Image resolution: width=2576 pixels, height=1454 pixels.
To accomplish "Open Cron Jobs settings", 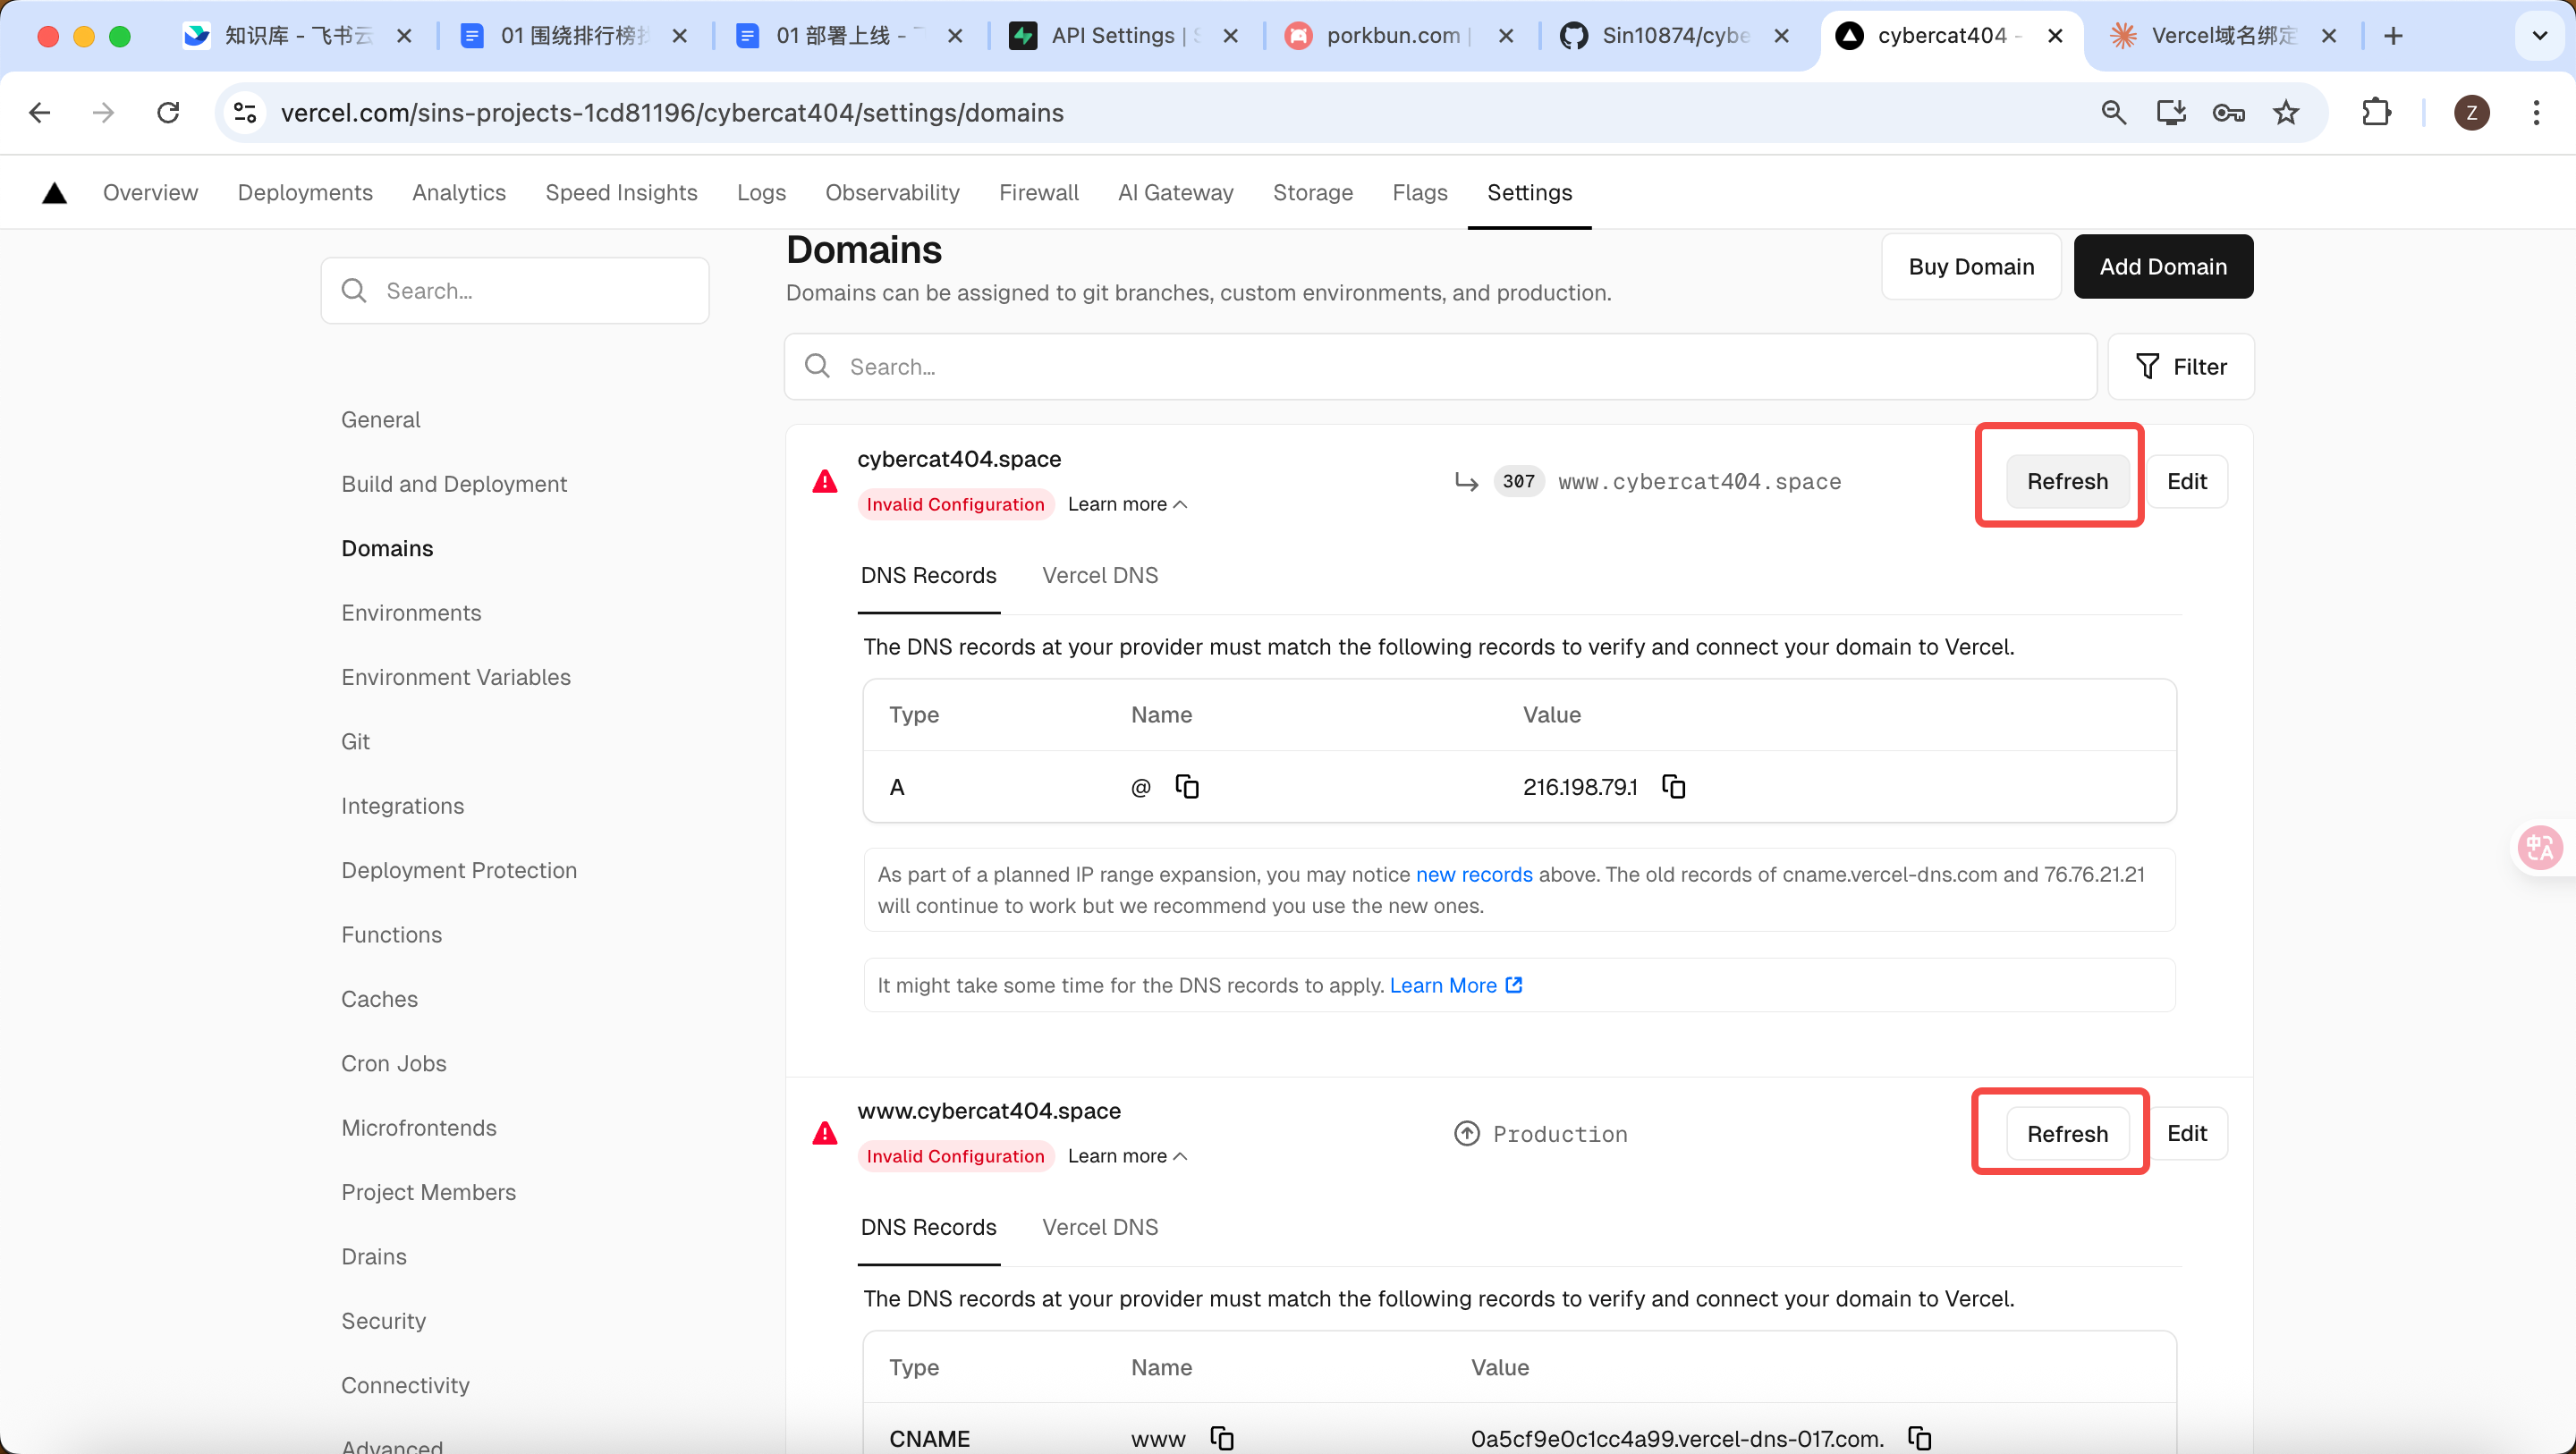I will [x=394, y=1063].
